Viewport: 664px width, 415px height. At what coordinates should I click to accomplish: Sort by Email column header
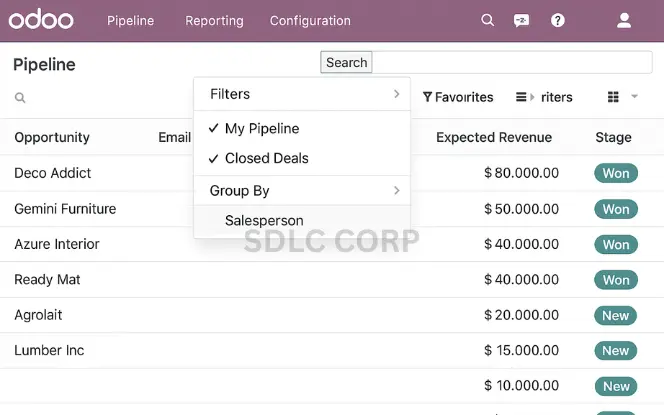[174, 137]
